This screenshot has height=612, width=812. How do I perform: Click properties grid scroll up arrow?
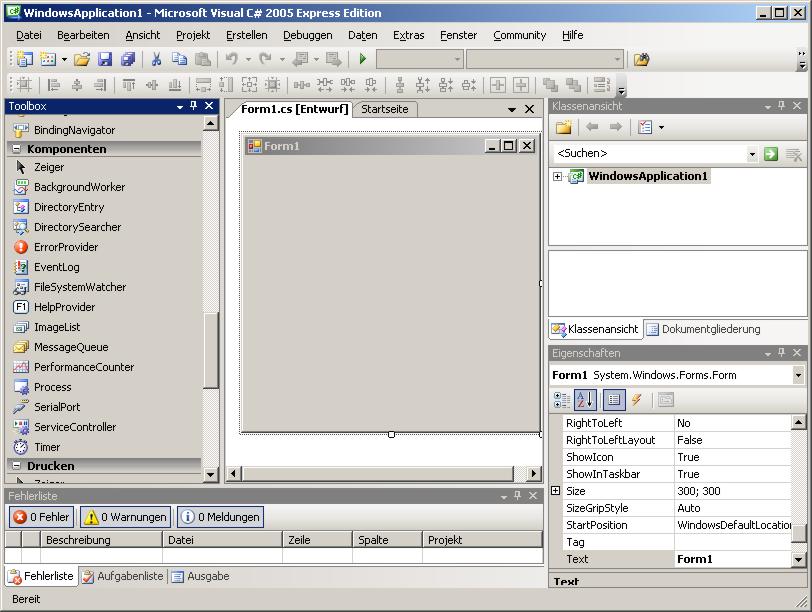coord(798,422)
